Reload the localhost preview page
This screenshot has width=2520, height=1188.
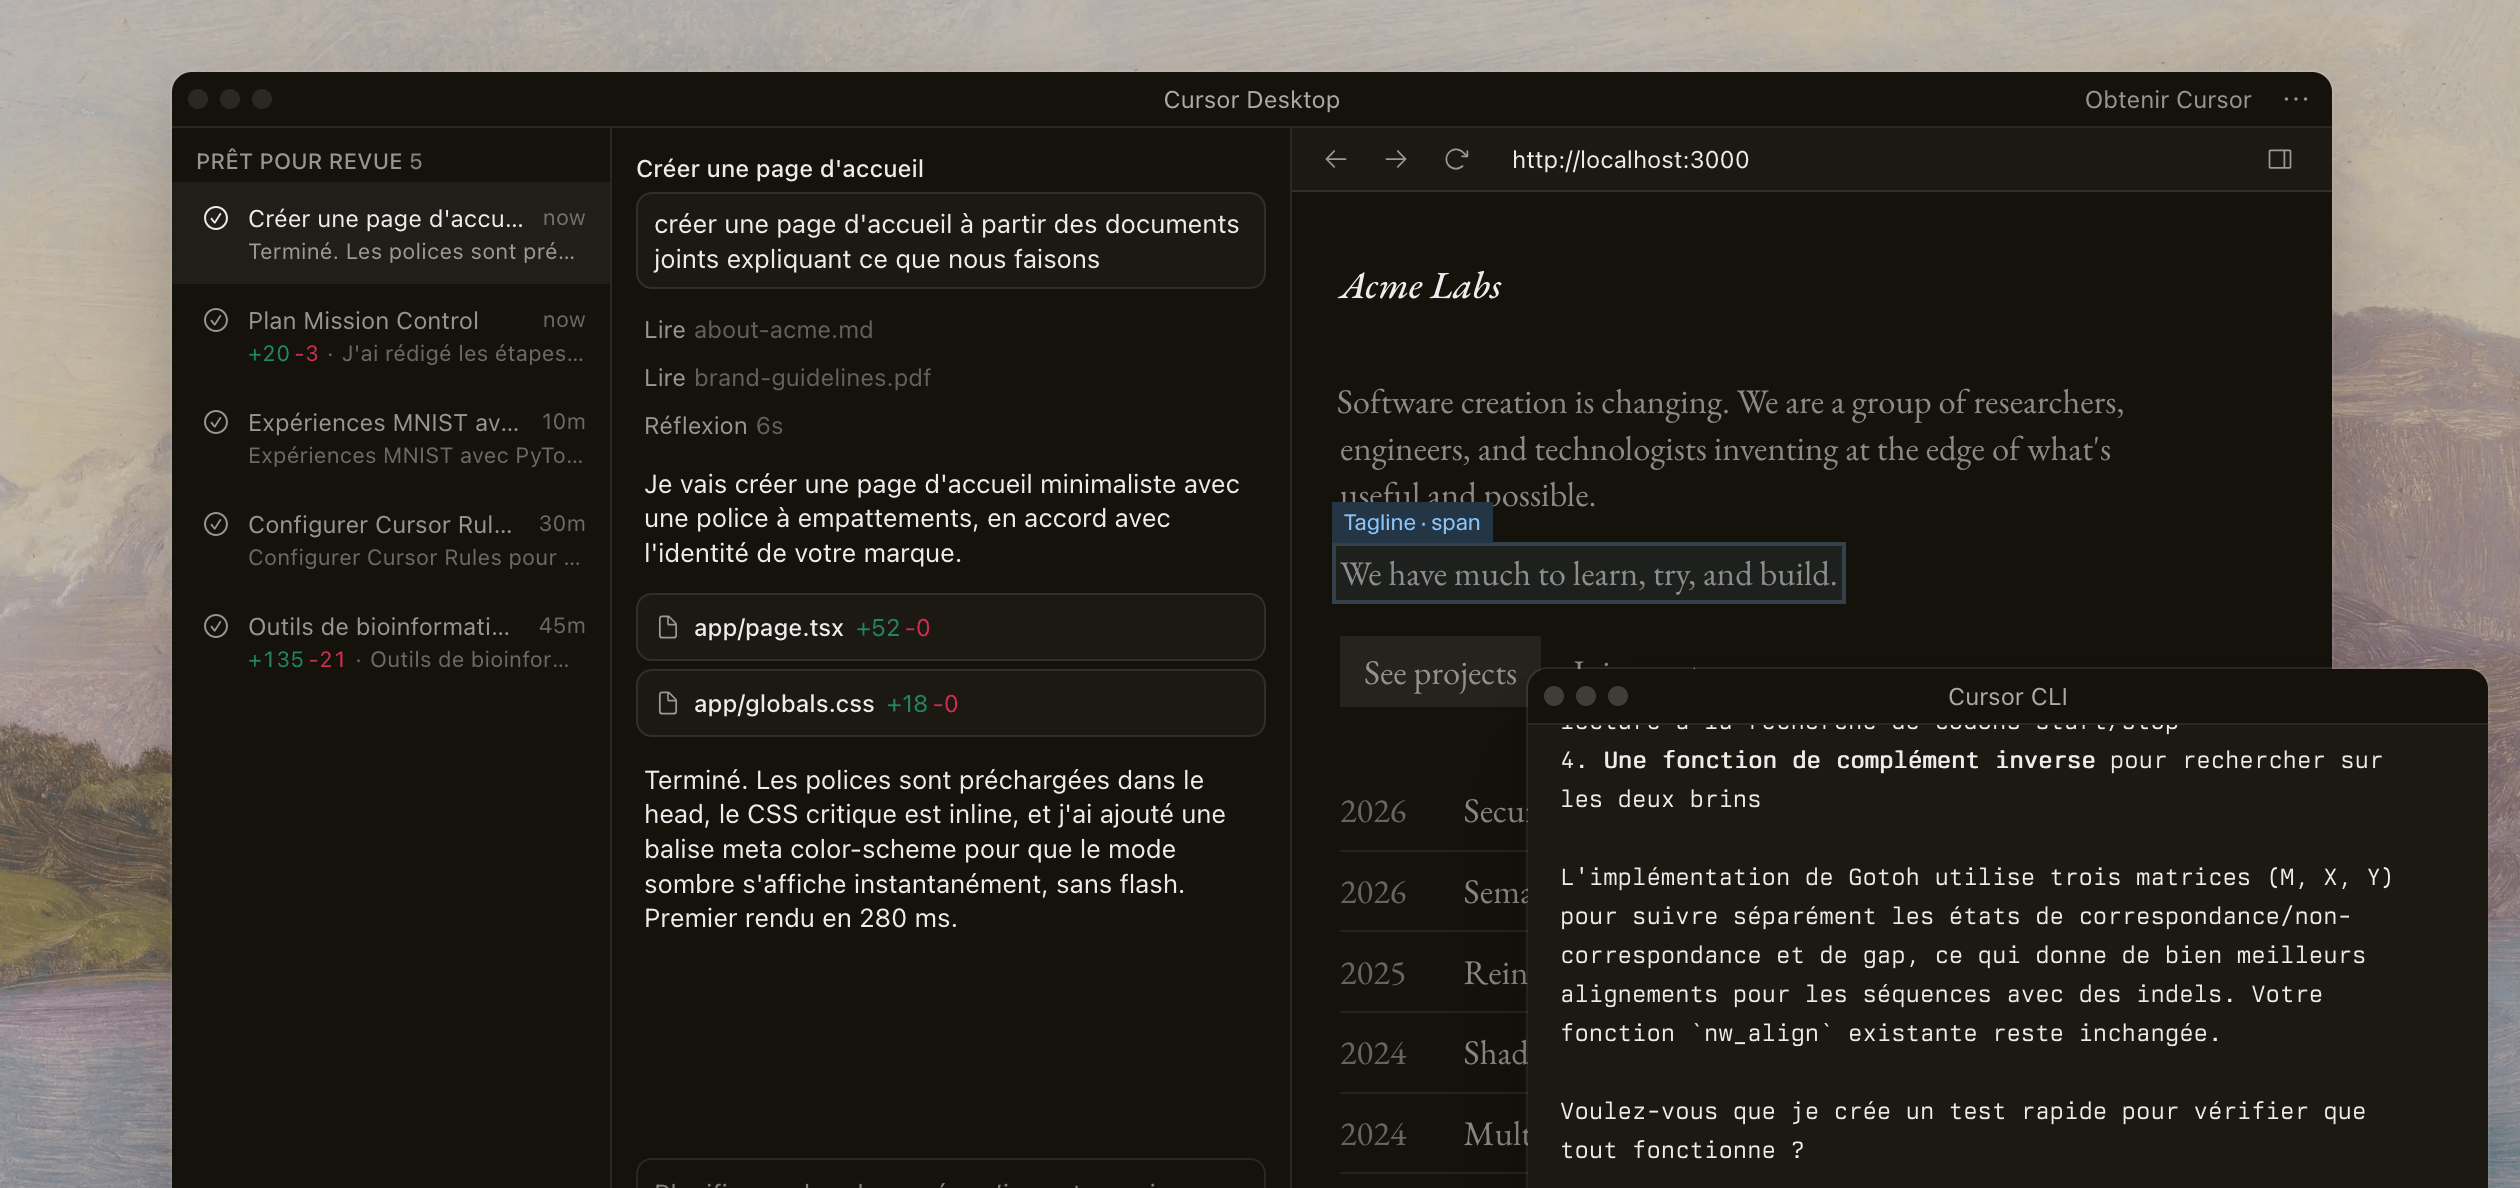tap(1456, 160)
